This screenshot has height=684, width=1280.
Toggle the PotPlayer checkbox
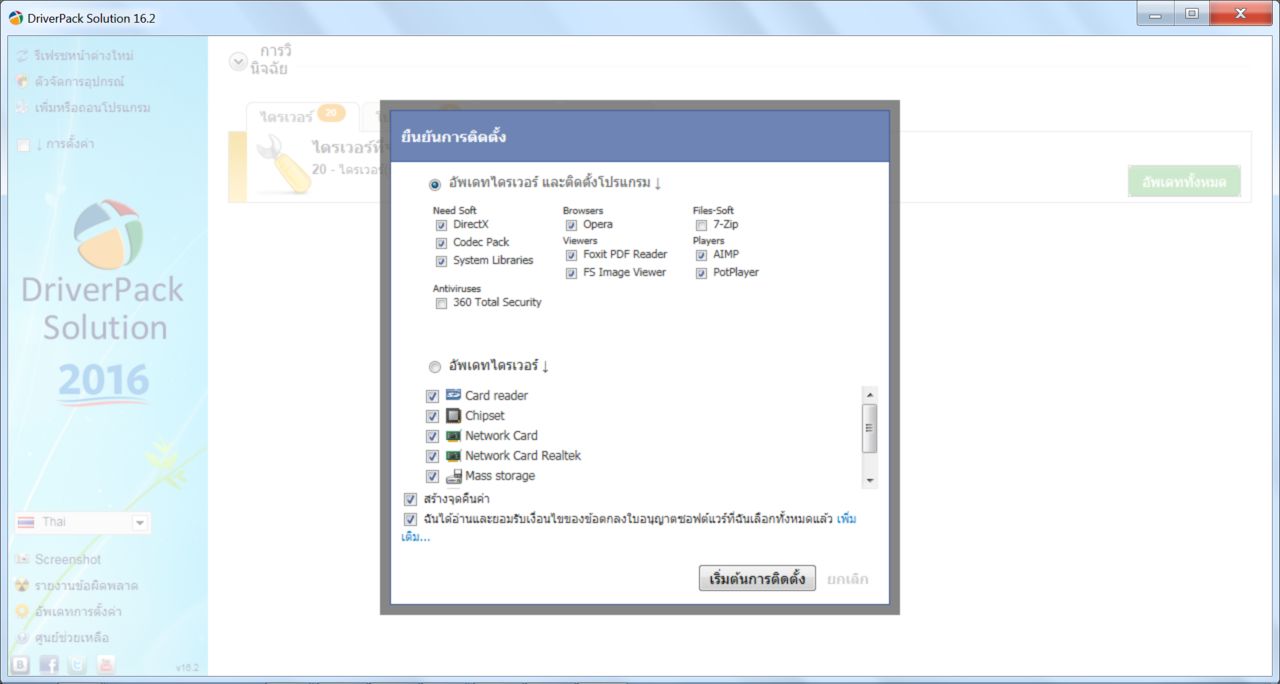click(x=701, y=273)
